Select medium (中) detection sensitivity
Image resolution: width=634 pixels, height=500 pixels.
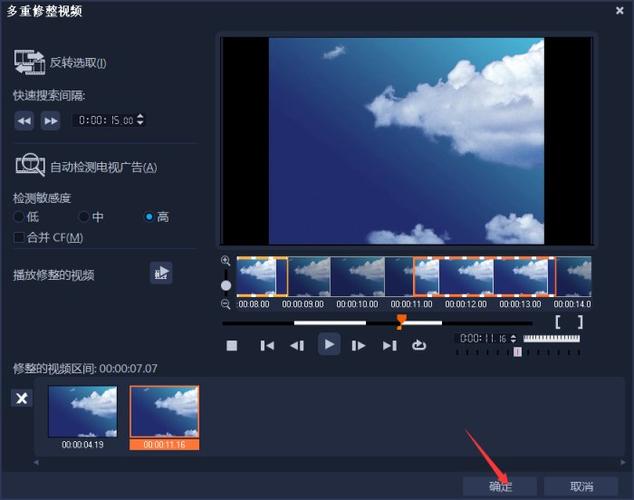(x=83, y=217)
